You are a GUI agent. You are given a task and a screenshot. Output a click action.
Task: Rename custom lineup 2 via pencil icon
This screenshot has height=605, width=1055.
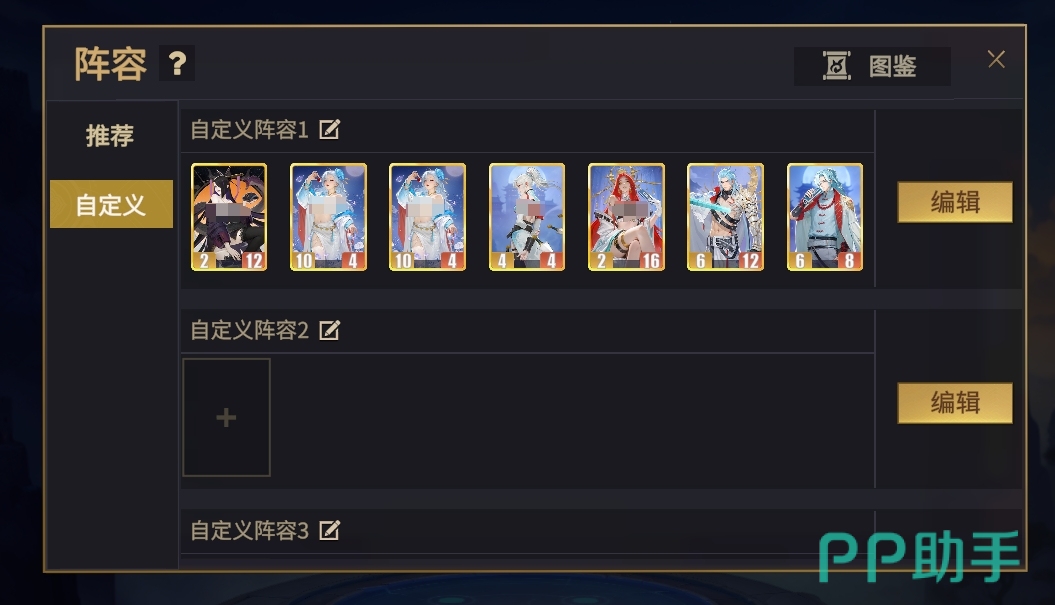(x=329, y=330)
